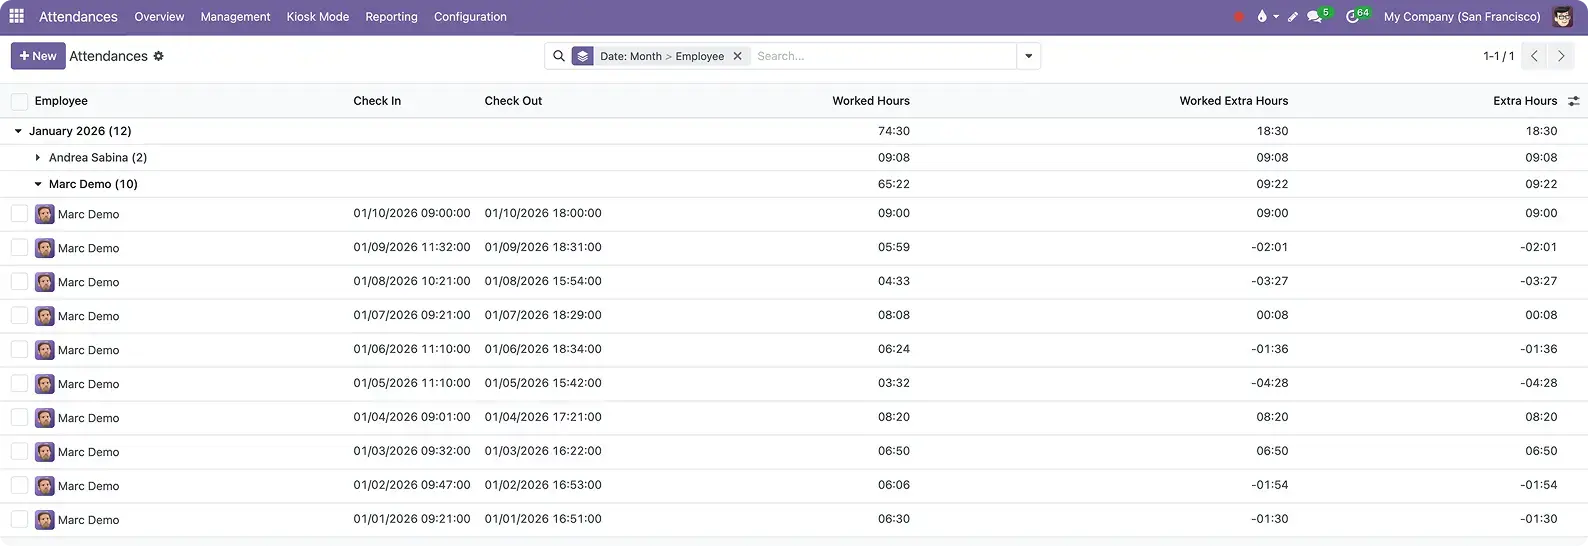Go to the next page arrow
This screenshot has width=1588, height=546.
[1561, 56]
